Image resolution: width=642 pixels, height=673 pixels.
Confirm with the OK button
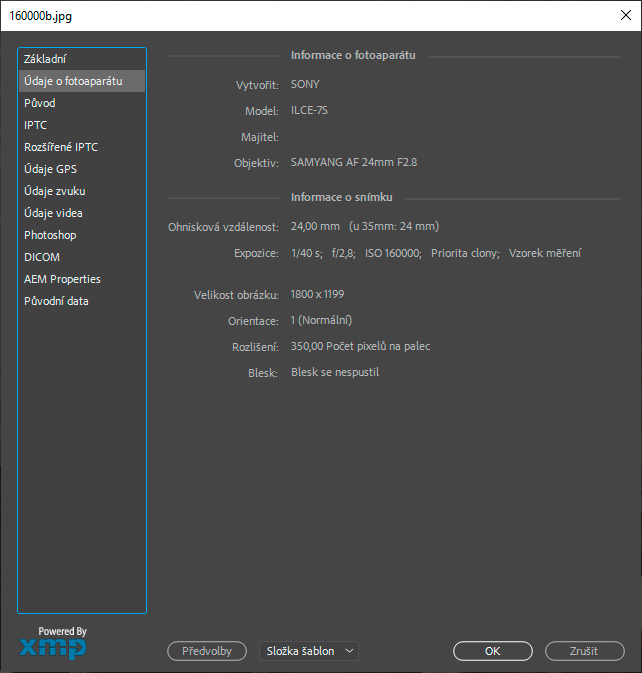[493, 651]
